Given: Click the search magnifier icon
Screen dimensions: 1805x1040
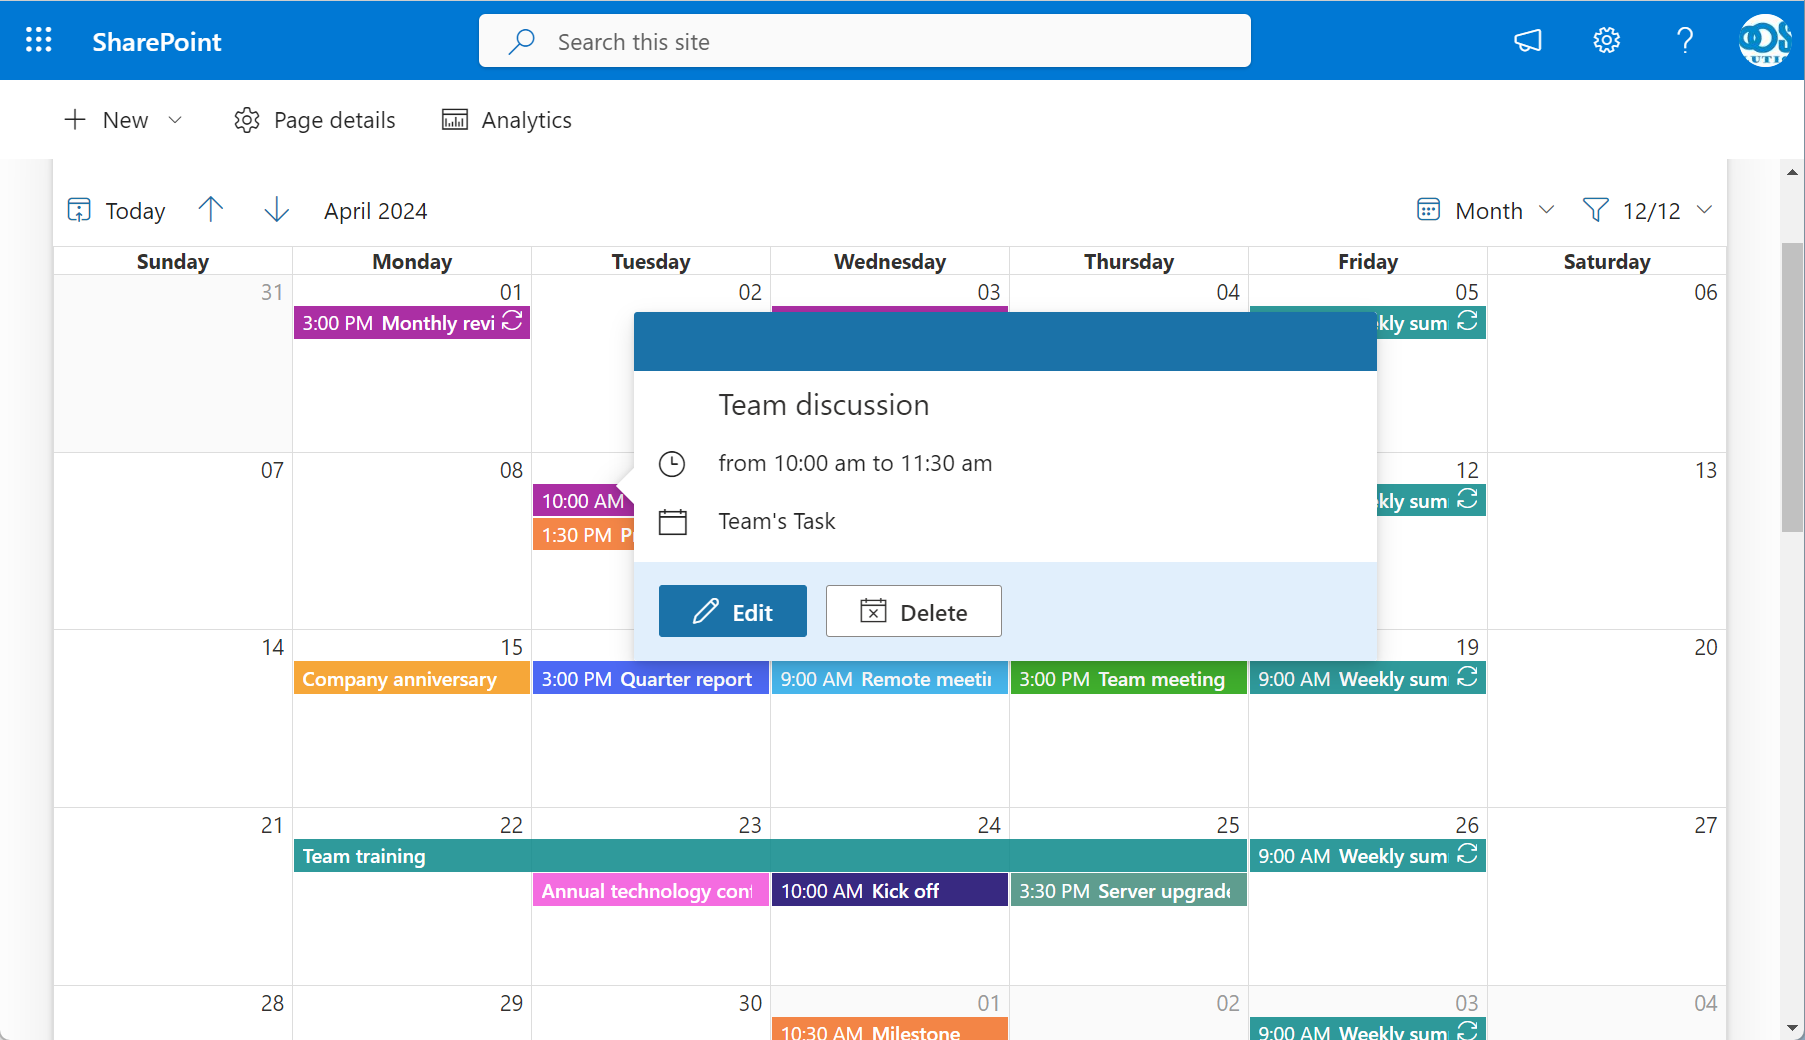Looking at the screenshot, I should coord(522,41).
